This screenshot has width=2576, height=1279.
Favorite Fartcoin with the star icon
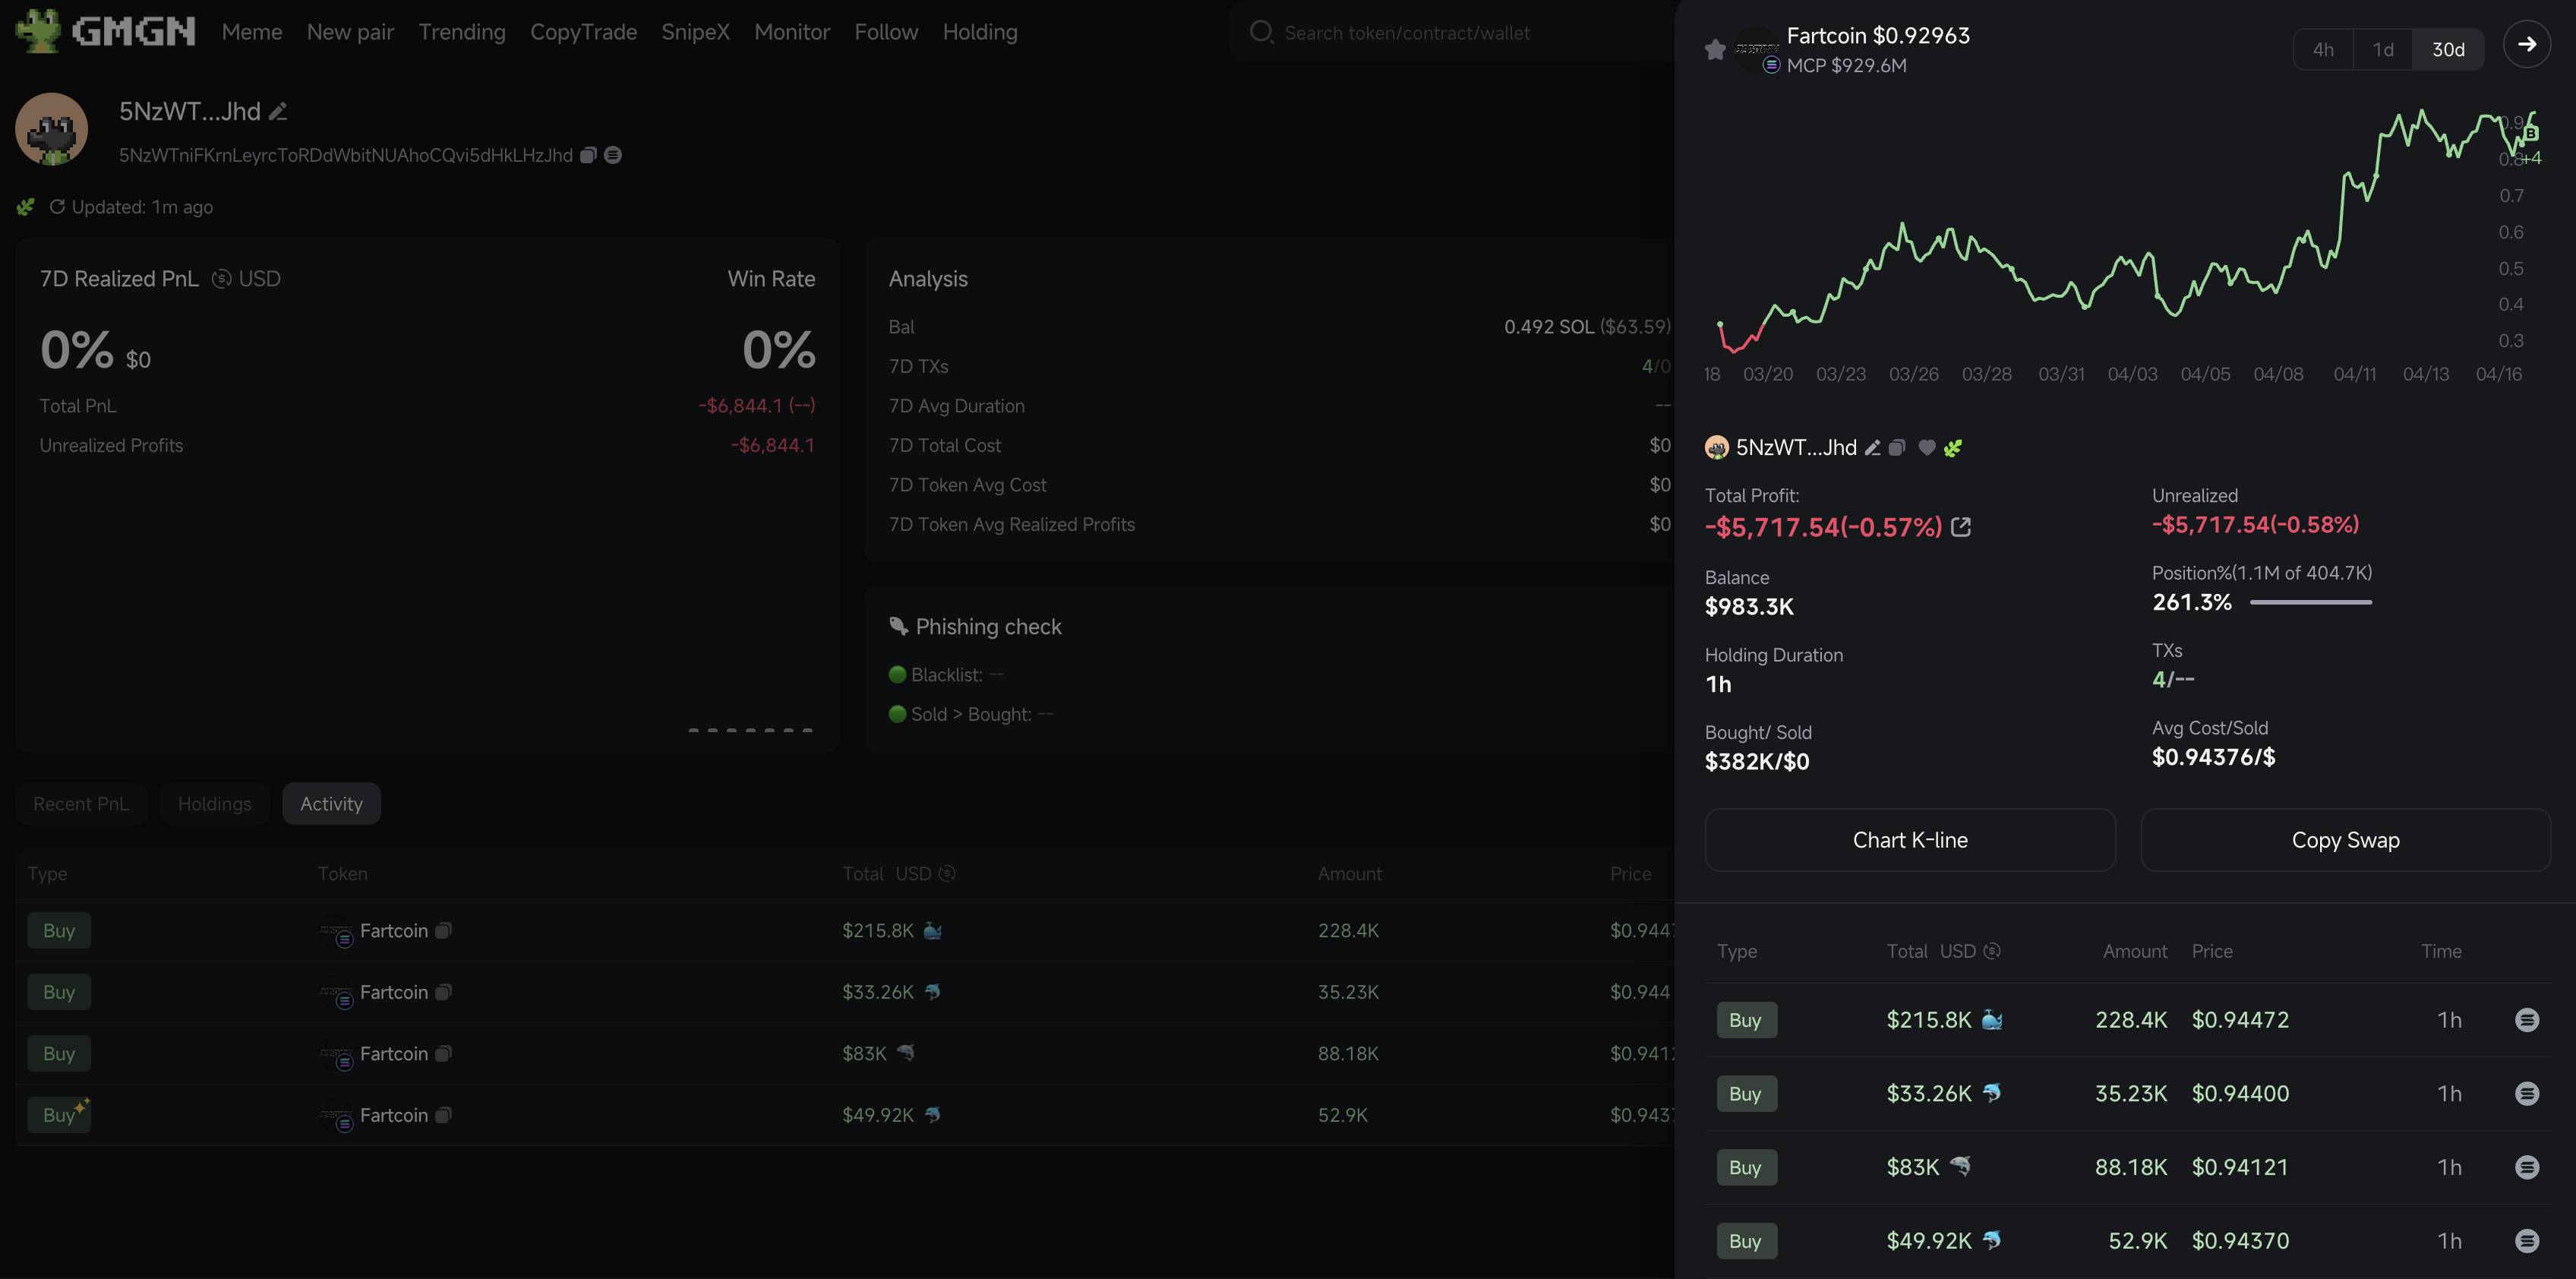(x=1715, y=49)
